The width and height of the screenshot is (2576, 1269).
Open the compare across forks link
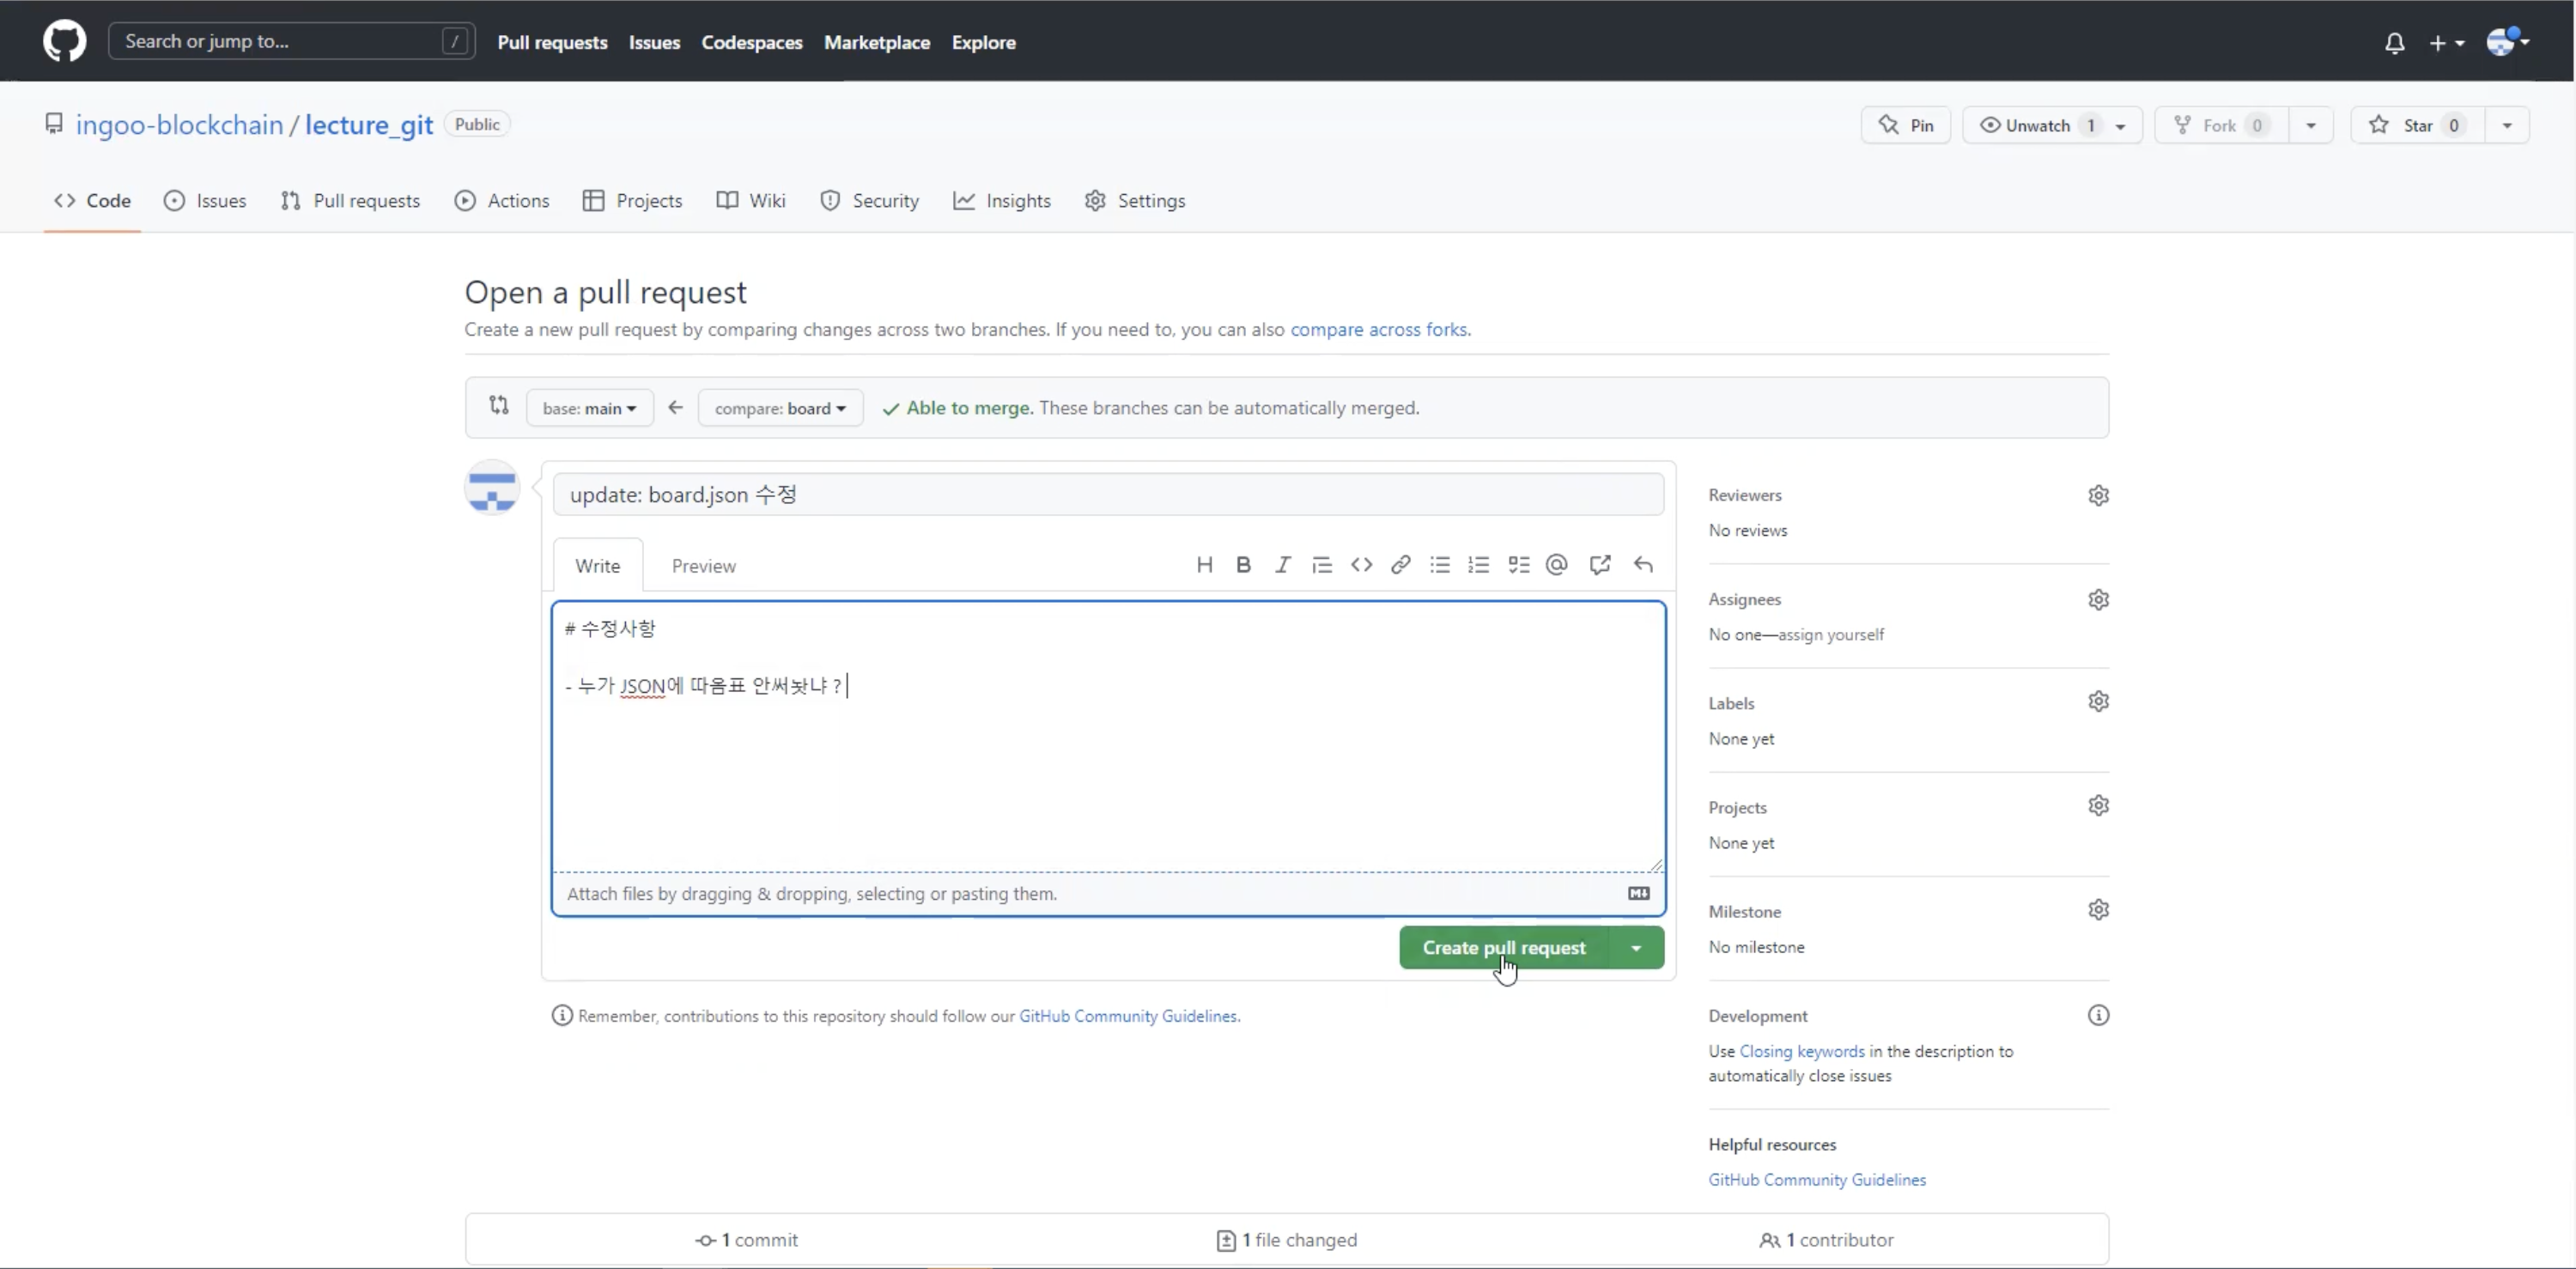1379,329
